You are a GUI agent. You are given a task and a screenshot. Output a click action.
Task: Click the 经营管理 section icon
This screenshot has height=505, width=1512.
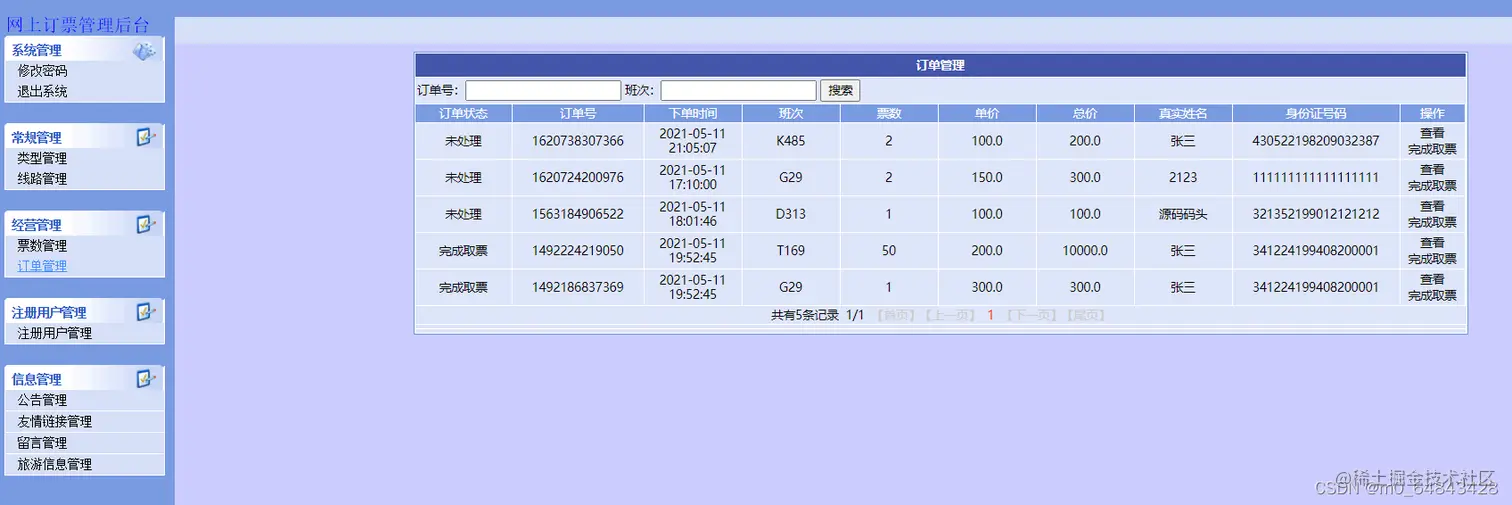(146, 224)
